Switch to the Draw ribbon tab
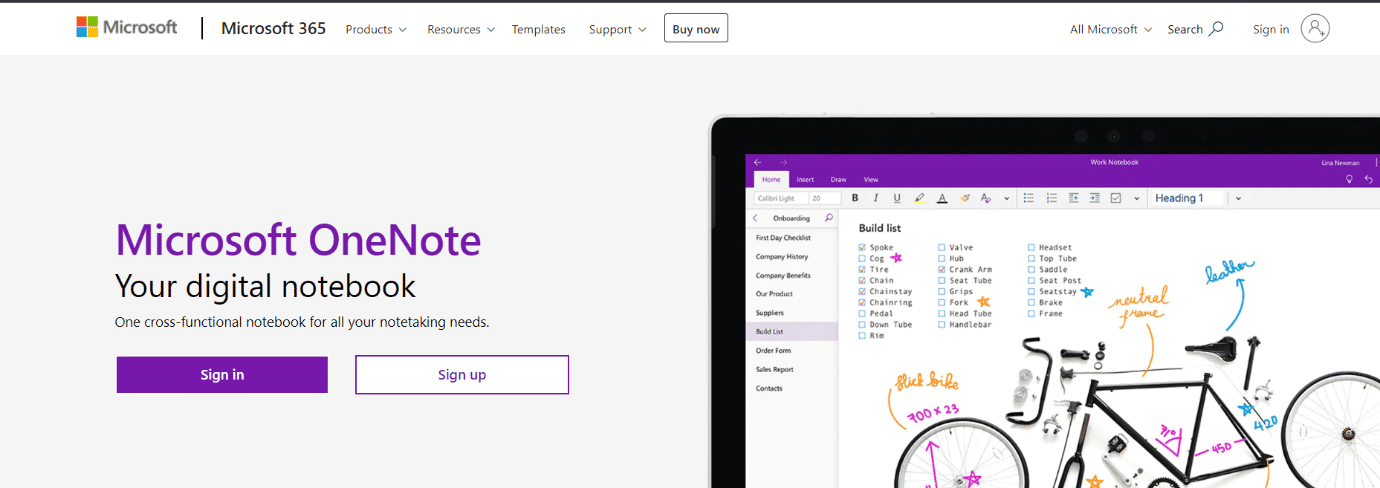 (x=839, y=179)
